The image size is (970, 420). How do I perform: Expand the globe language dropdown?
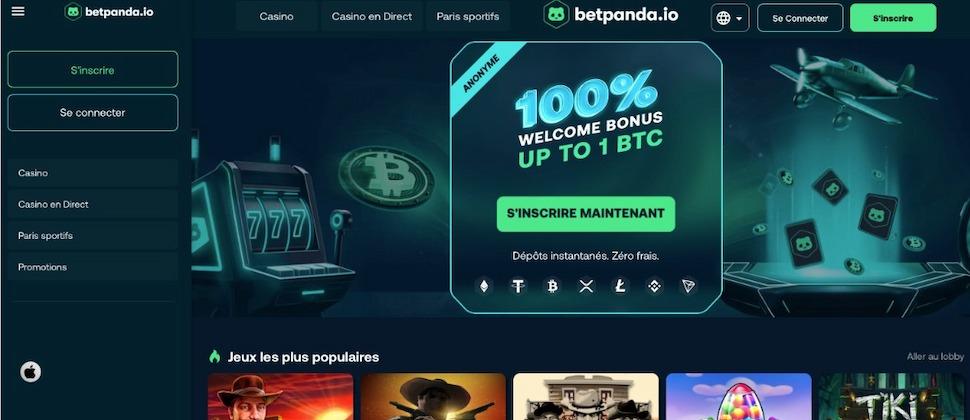730,18
